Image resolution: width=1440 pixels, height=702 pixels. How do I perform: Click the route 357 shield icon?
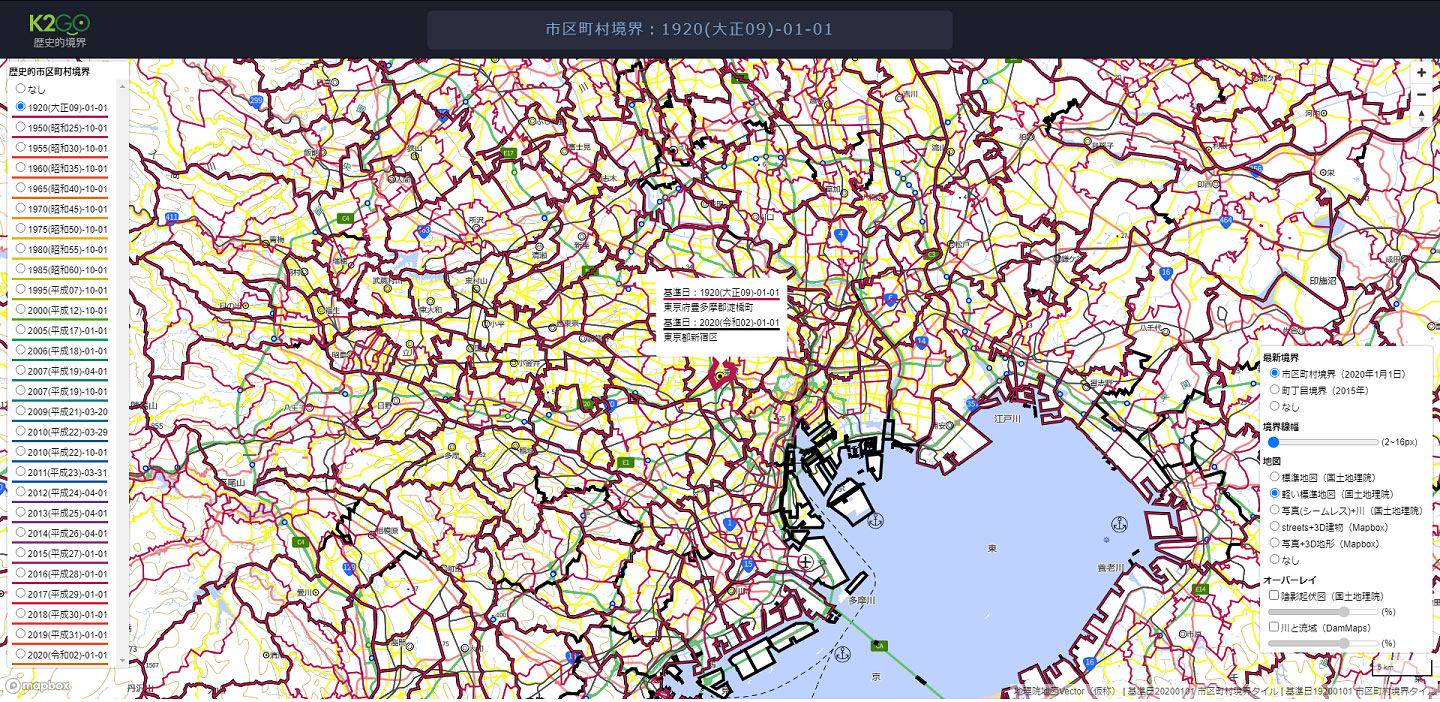(972, 403)
